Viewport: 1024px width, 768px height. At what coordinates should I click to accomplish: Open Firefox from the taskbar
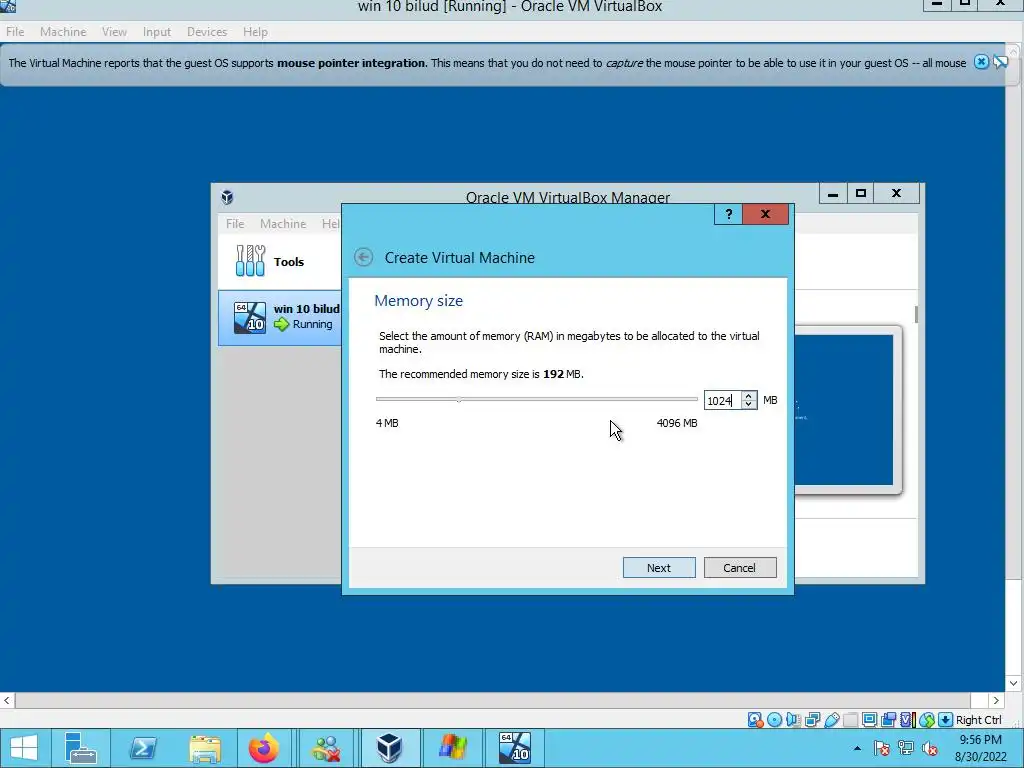(264, 748)
